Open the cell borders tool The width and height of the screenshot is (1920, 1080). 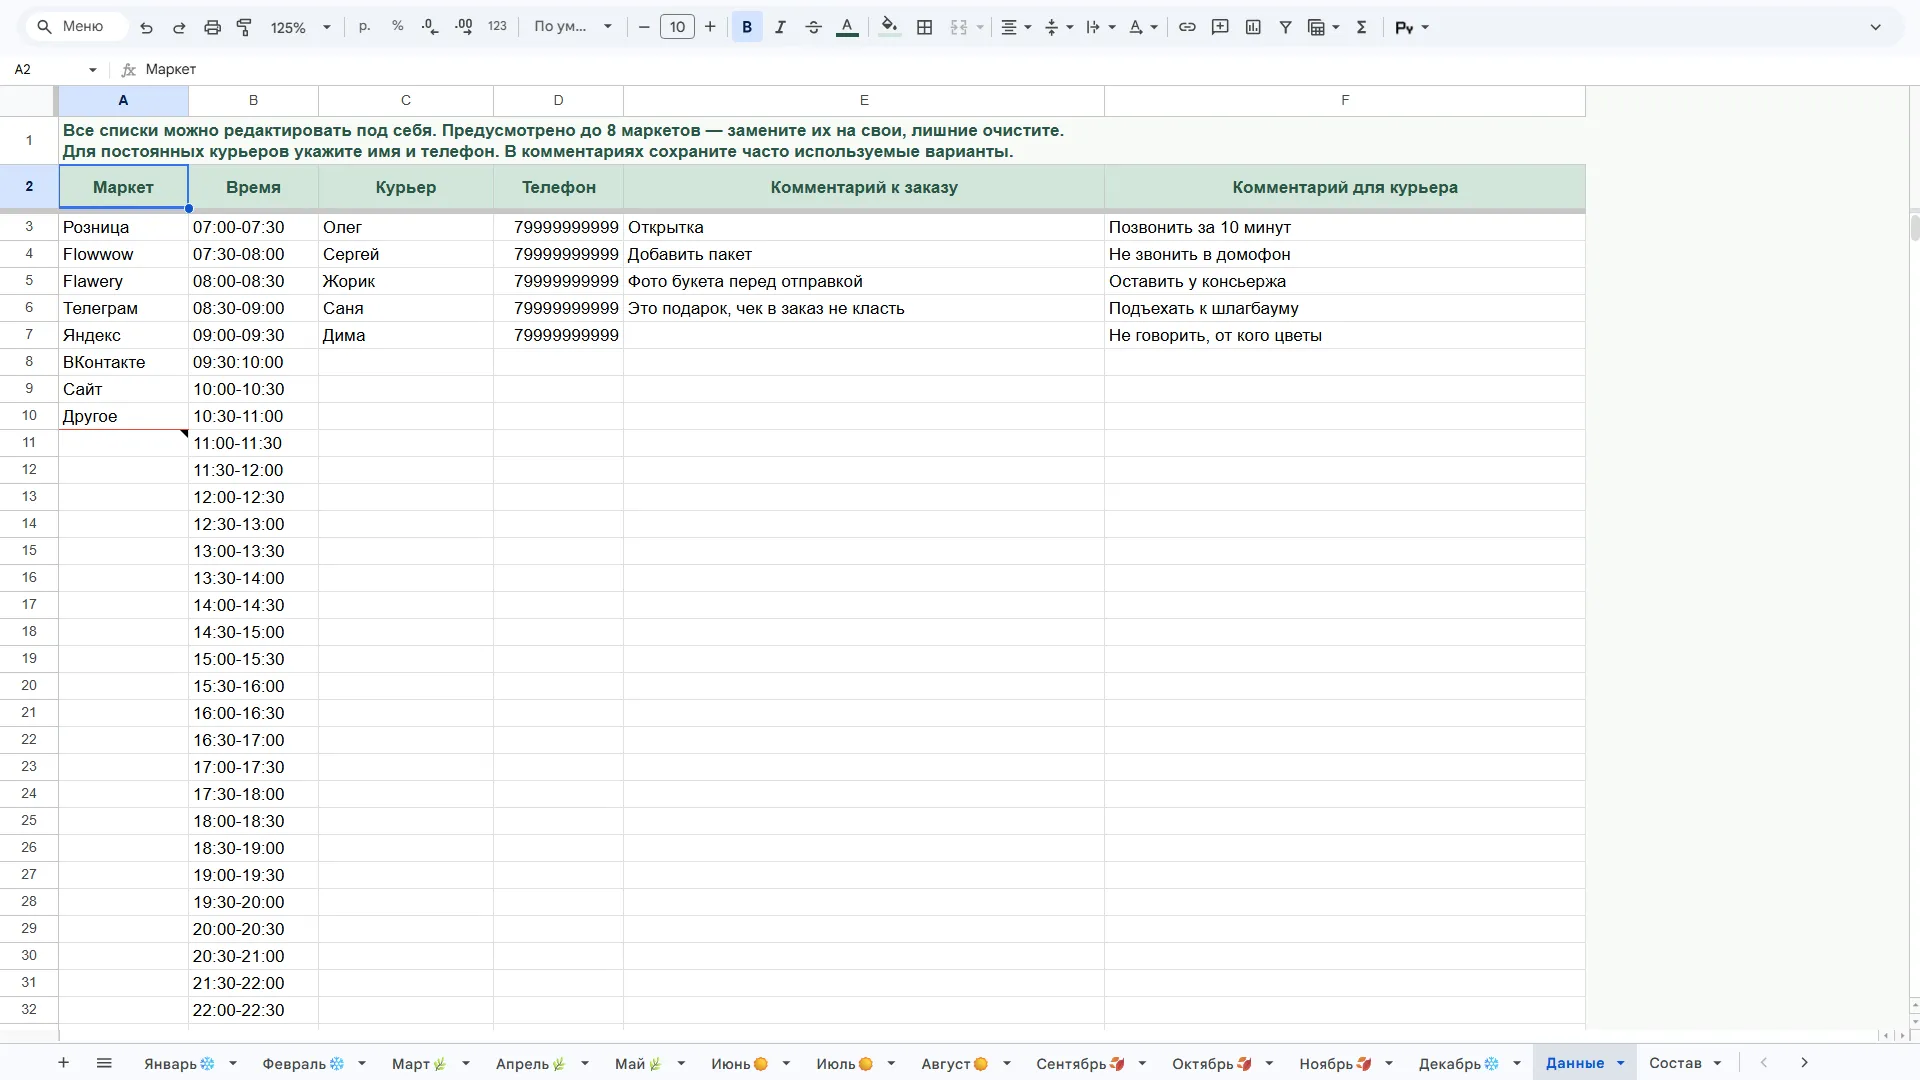tap(925, 27)
